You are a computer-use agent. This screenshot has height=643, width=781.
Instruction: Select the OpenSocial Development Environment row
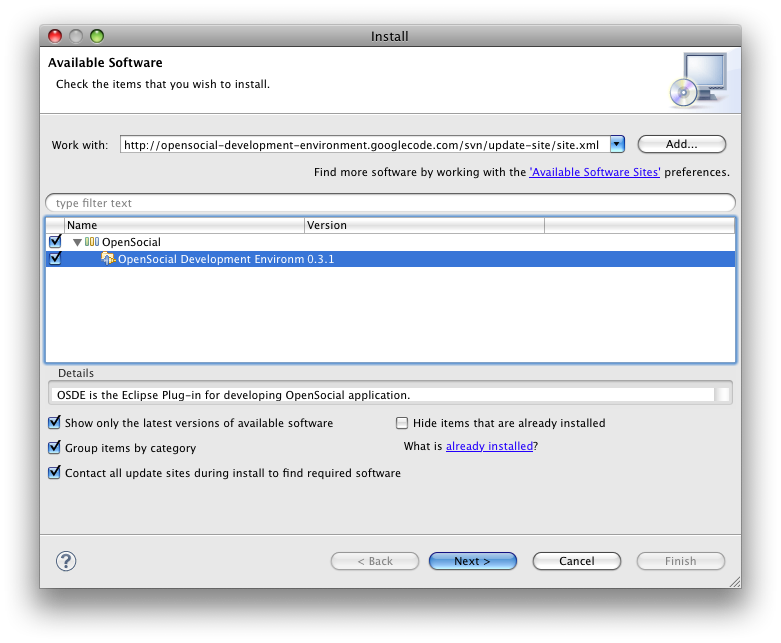[x=390, y=259]
